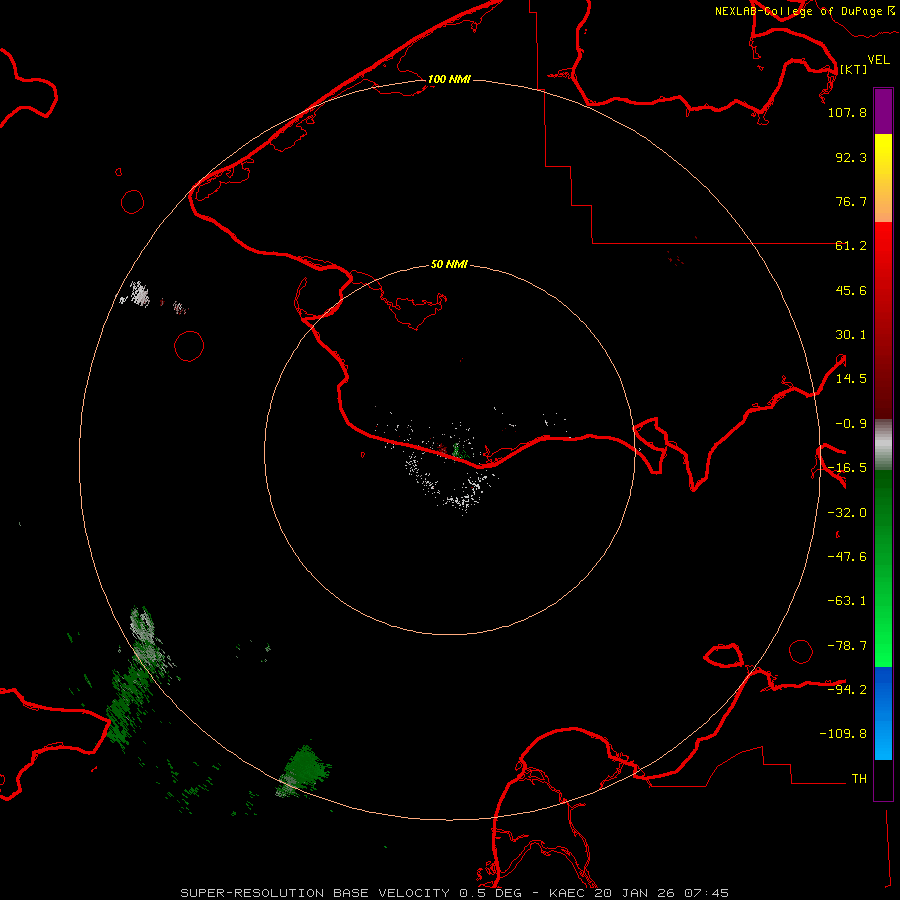Click the -0.9 velocity scale value
The height and width of the screenshot is (900, 900).
[x=851, y=424]
